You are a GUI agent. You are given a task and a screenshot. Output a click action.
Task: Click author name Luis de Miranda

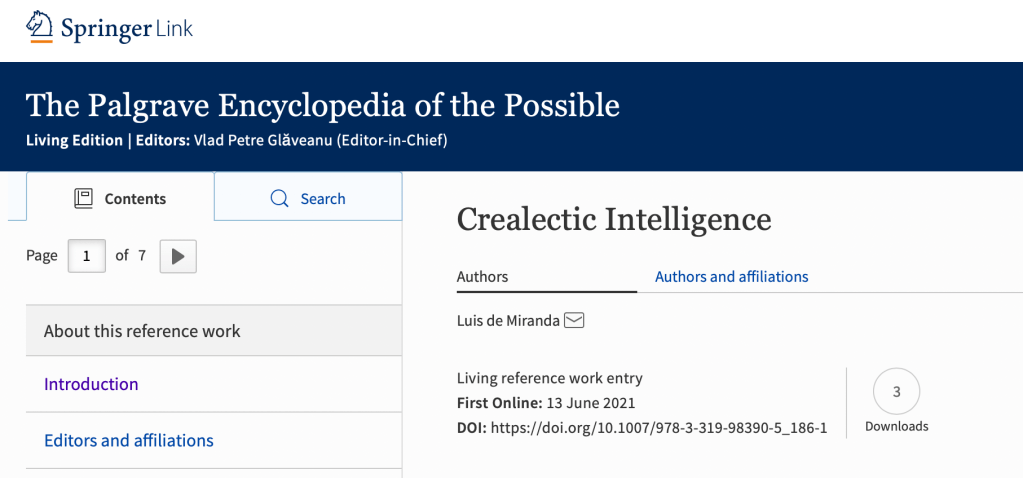coord(507,320)
